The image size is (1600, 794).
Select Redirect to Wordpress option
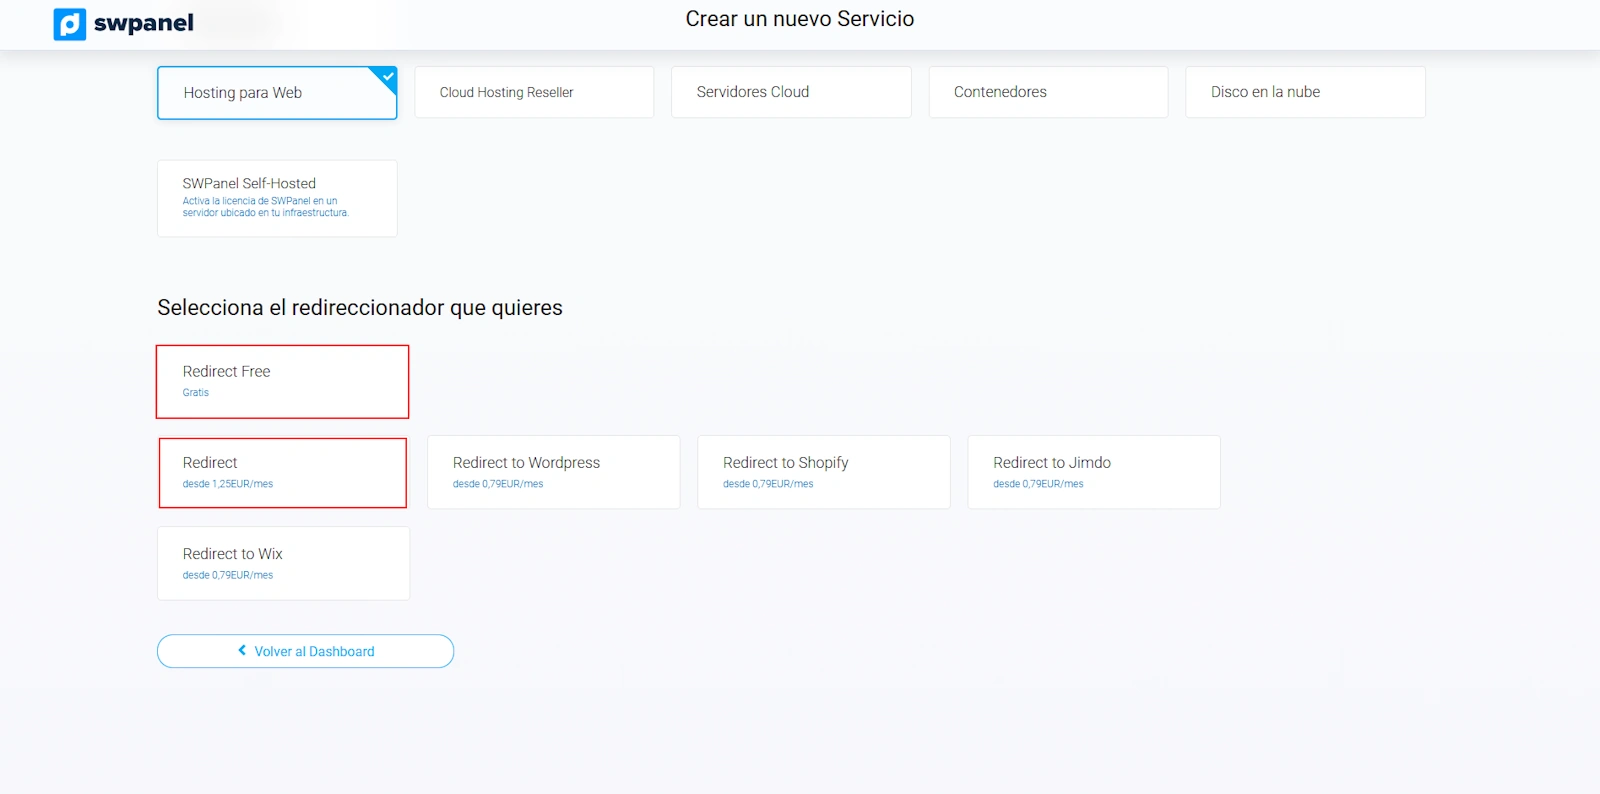pyautogui.click(x=553, y=472)
